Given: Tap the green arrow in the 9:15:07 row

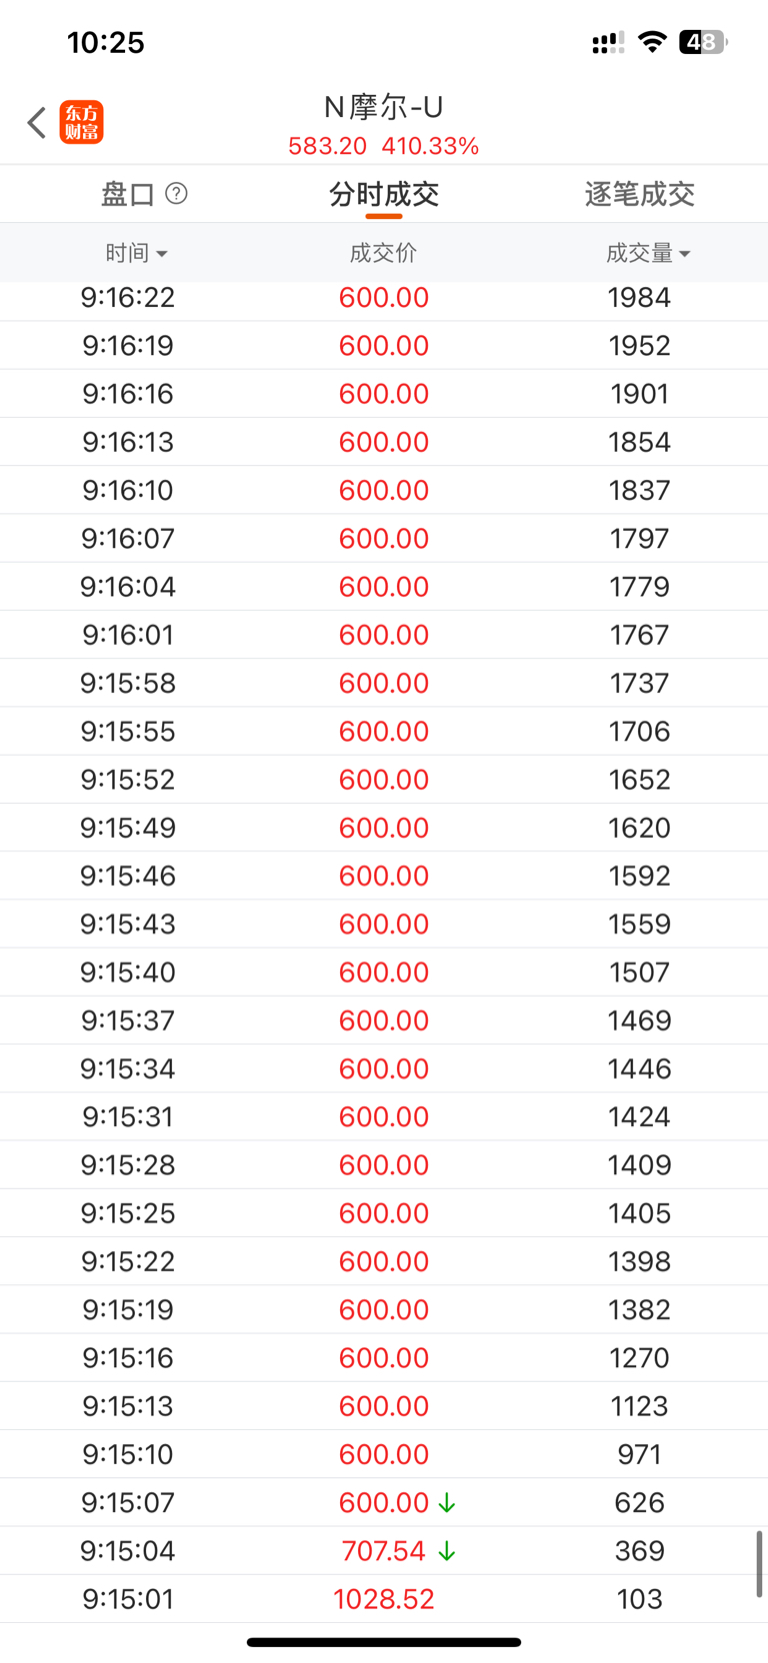Looking at the screenshot, I should coord(447,1503).
